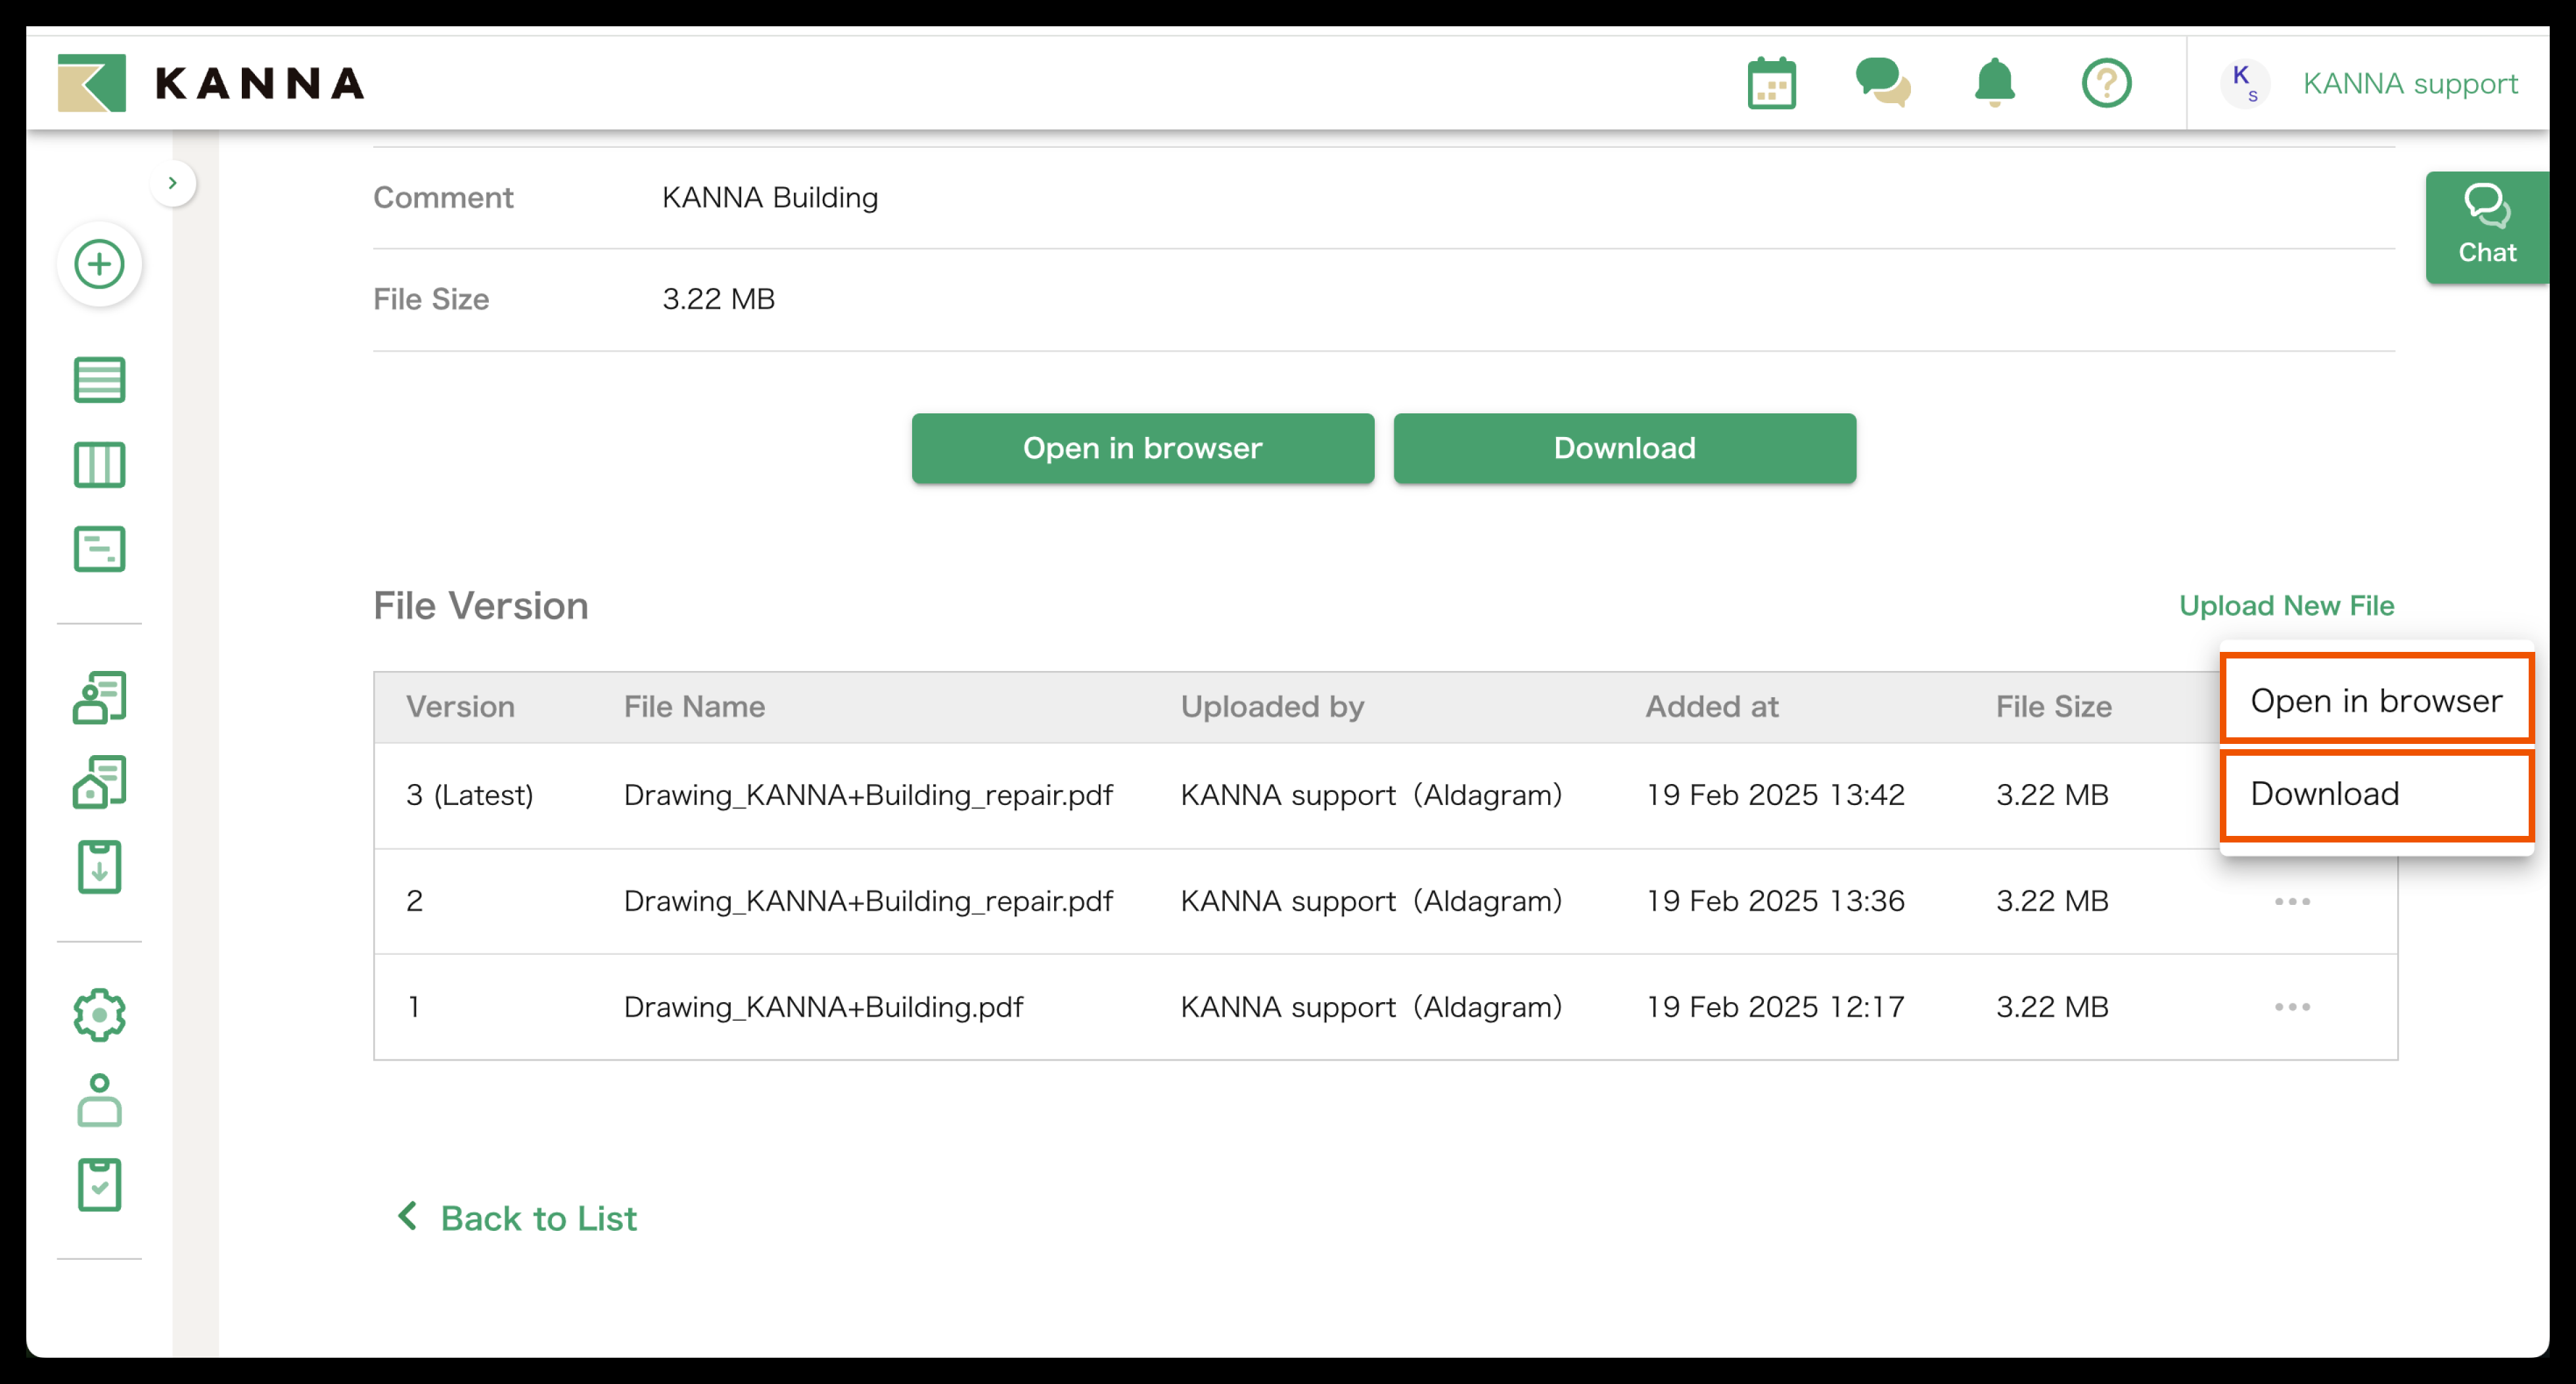Click the green Download button
This screenshot has width=2576, height=1384.
pyautogui.click(x=1624, y=448)
